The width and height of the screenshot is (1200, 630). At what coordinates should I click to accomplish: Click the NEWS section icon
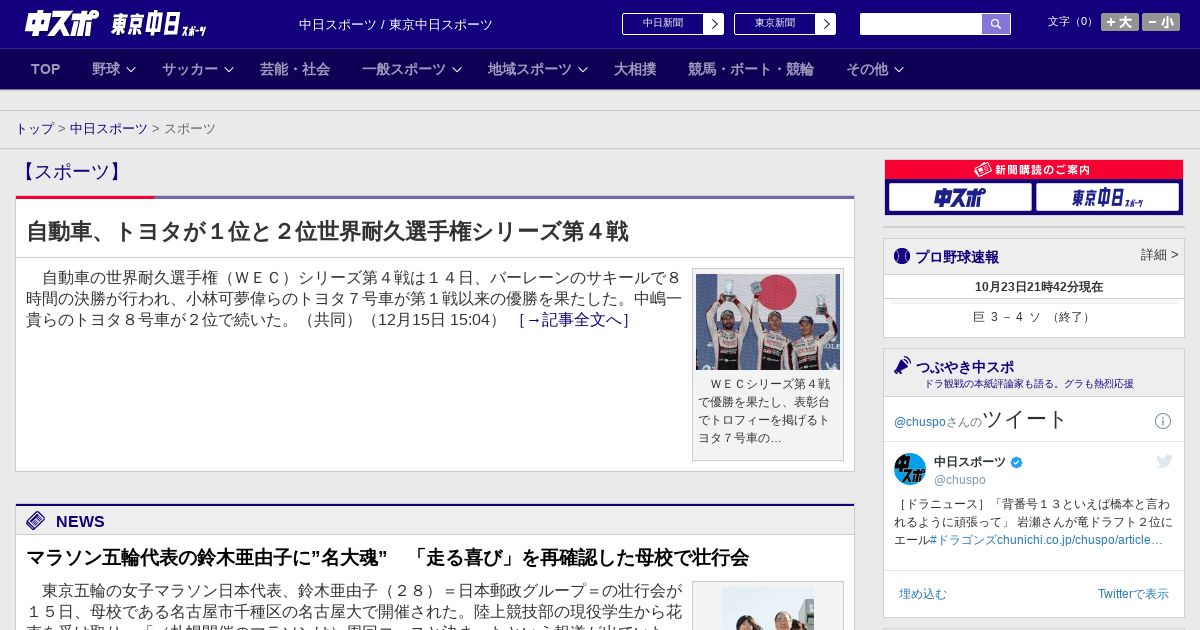36,520
